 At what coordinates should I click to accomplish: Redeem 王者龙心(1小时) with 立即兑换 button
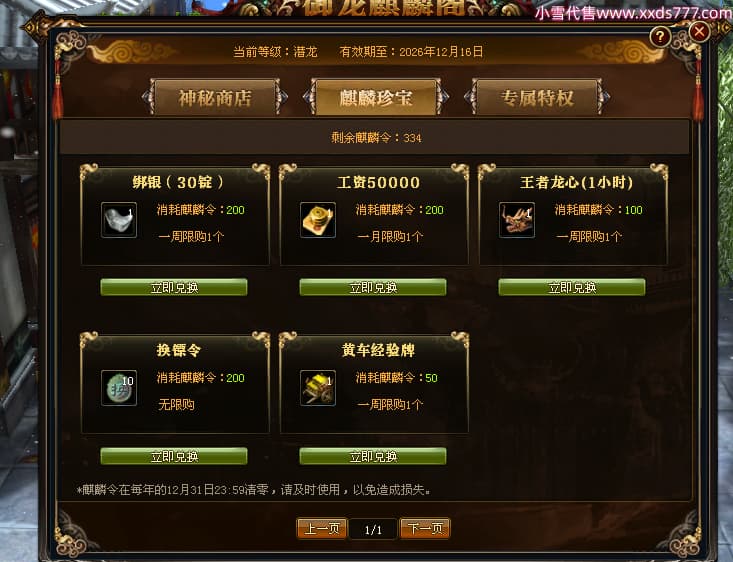(572, 288)
